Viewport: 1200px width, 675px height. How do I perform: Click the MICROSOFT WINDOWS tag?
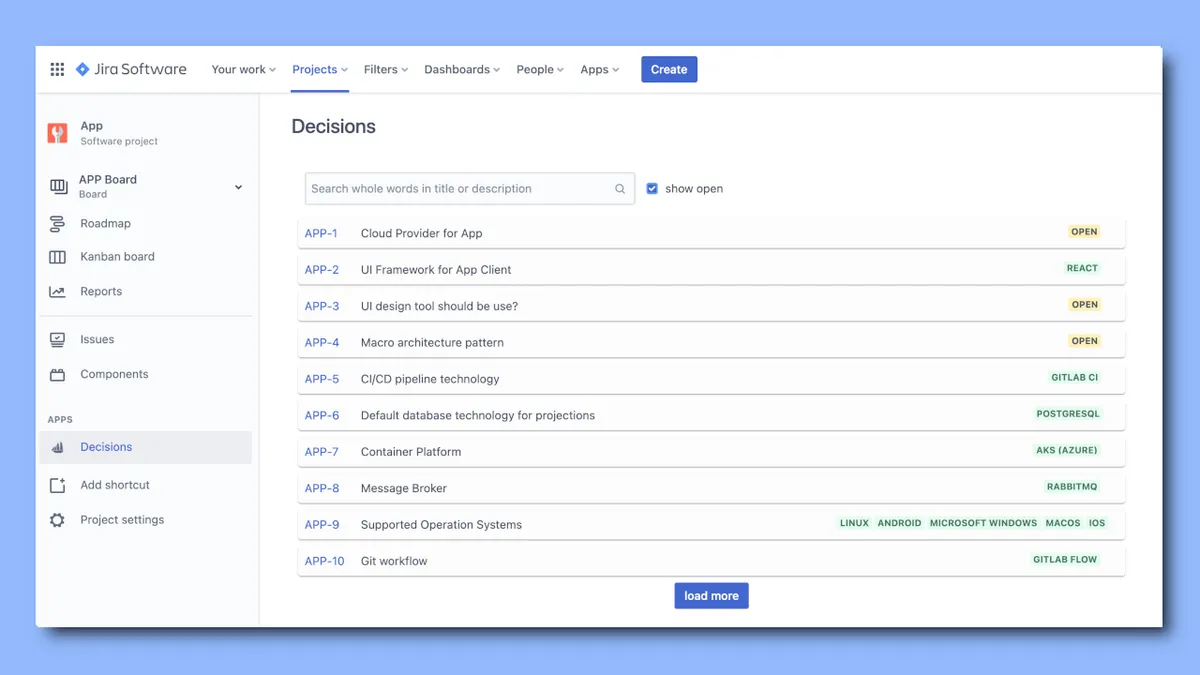(983, 524)
